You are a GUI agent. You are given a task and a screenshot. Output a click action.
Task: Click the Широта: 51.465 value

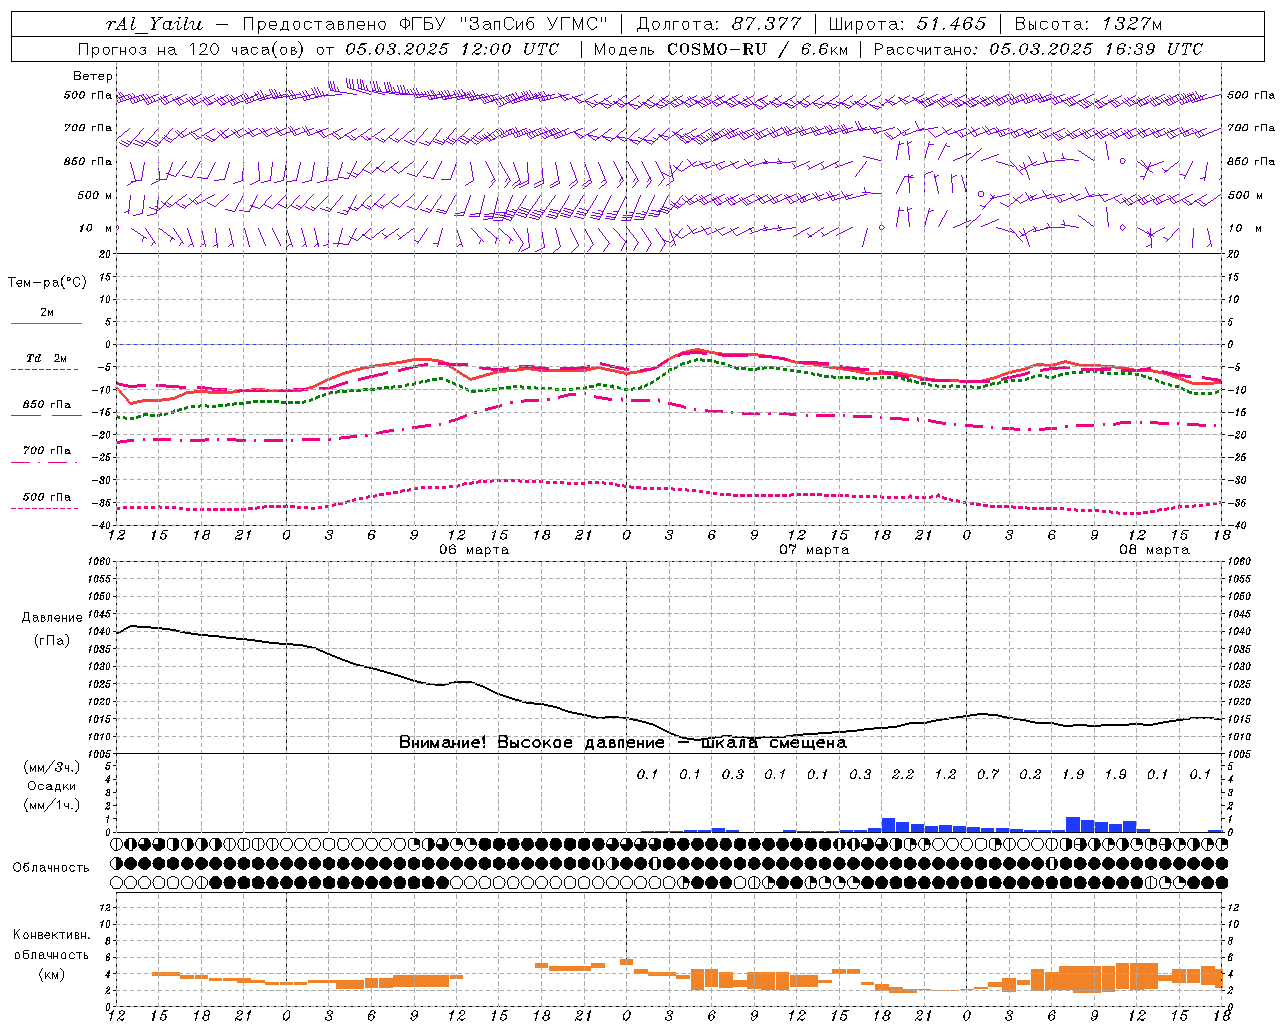coord(907,24)
